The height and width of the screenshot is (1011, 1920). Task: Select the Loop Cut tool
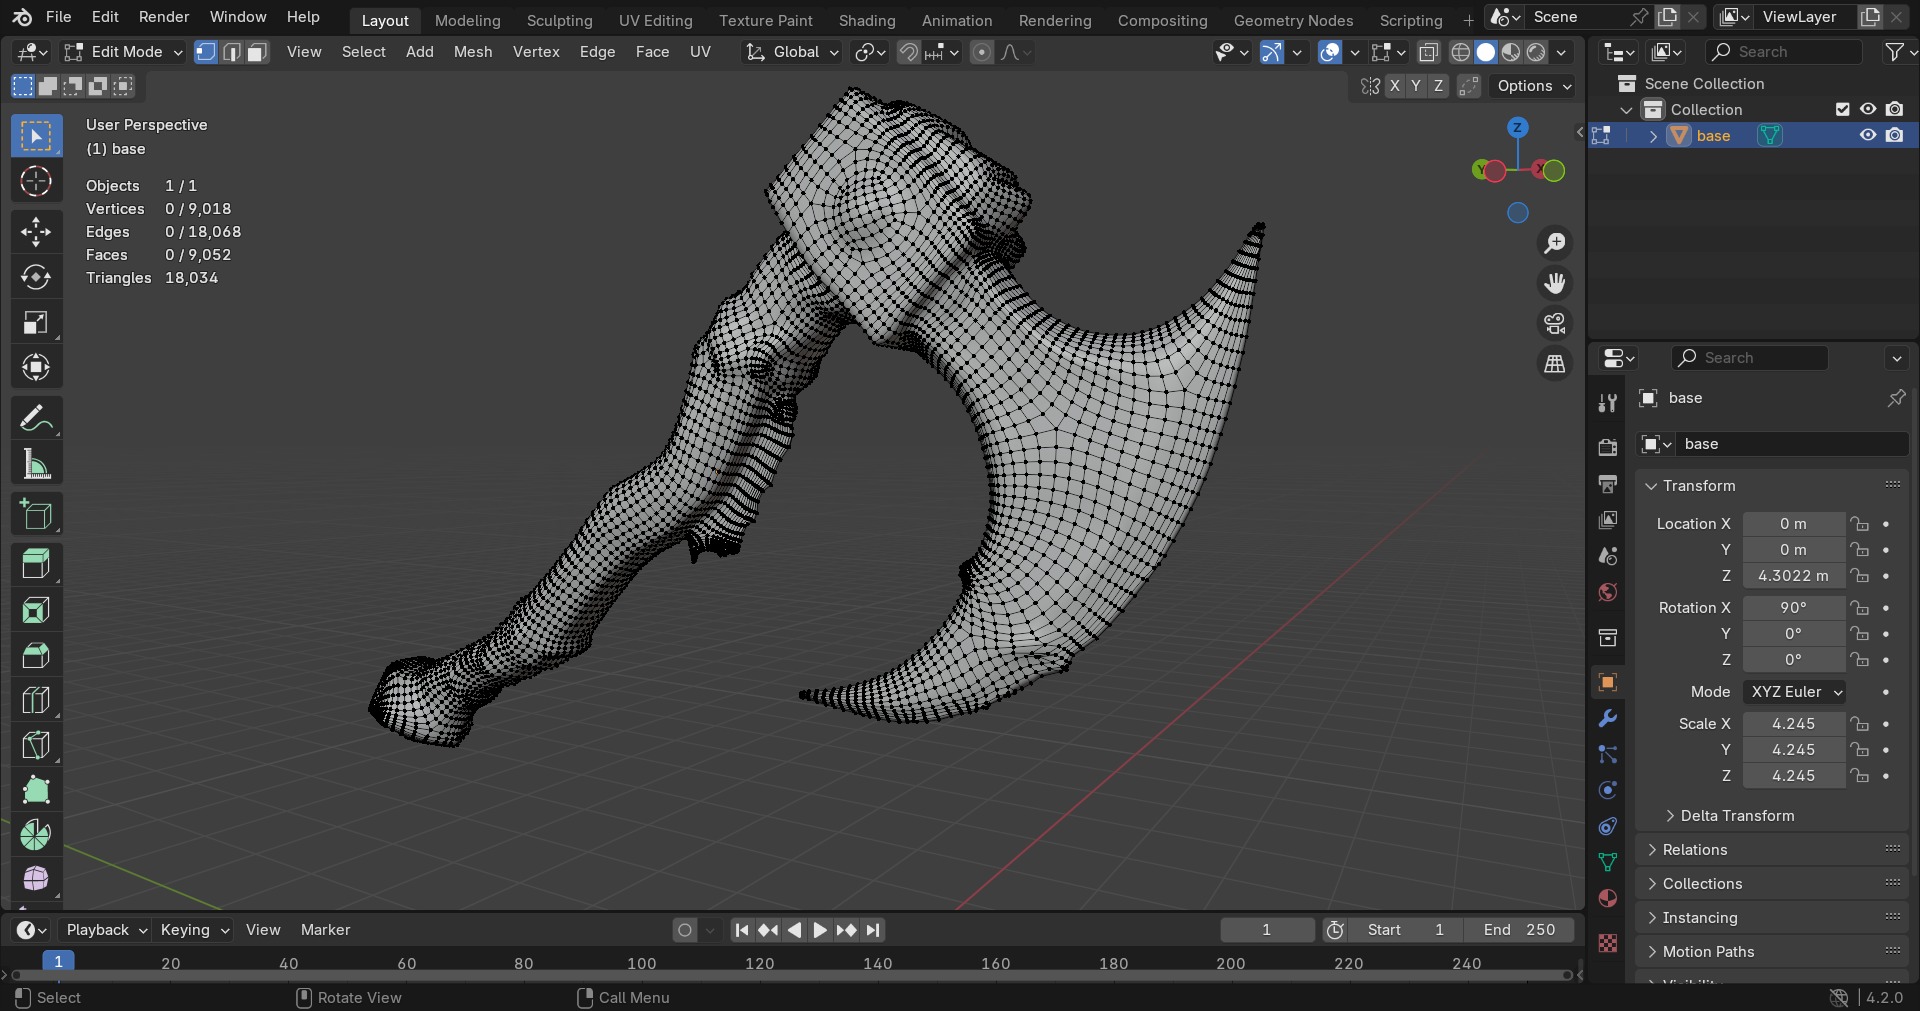coord(36,699)
